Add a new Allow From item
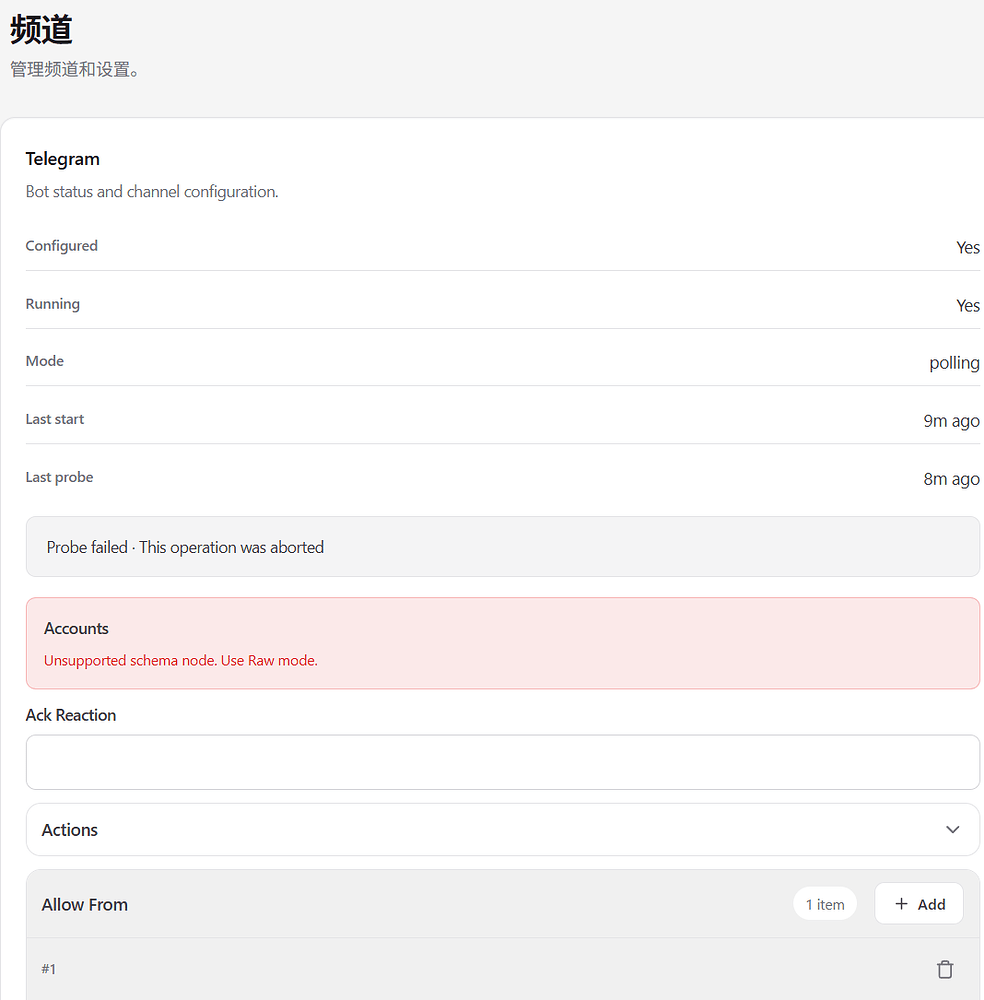 (x=919, y=904)
